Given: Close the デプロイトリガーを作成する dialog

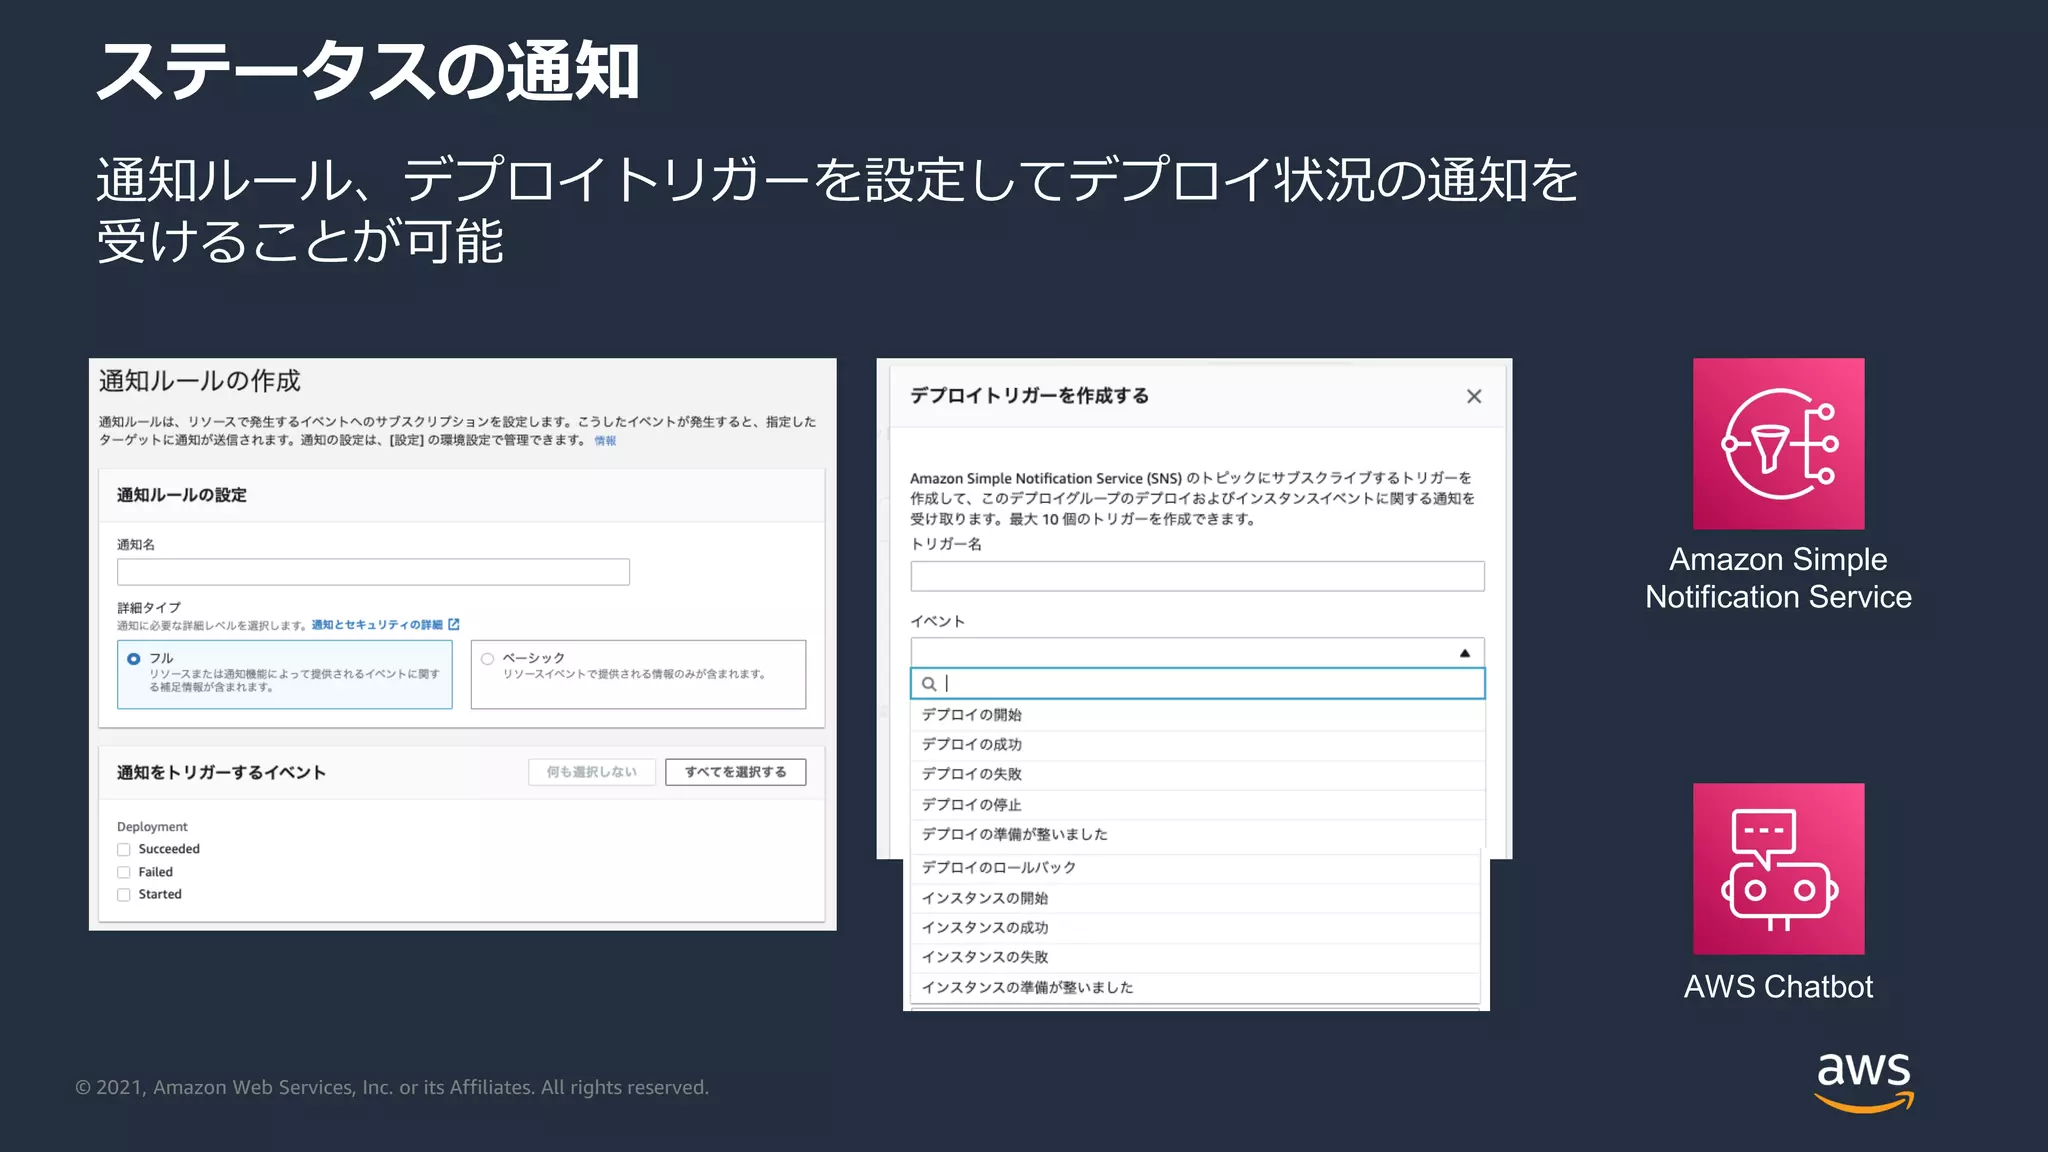Looking at the screenshot, I should coord(1474,396).
